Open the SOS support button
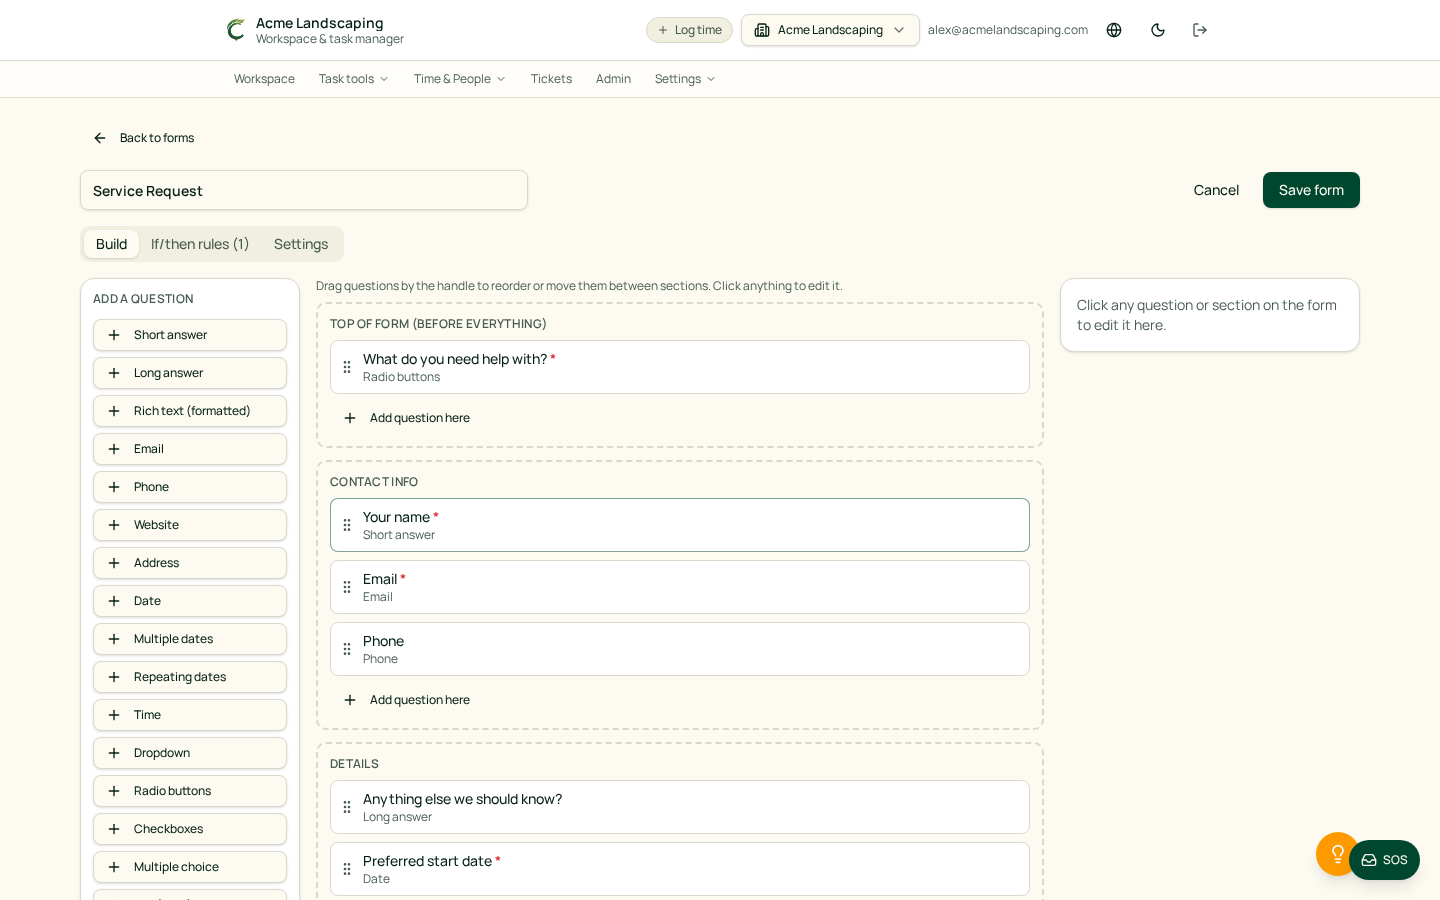 coord(1384,860)
